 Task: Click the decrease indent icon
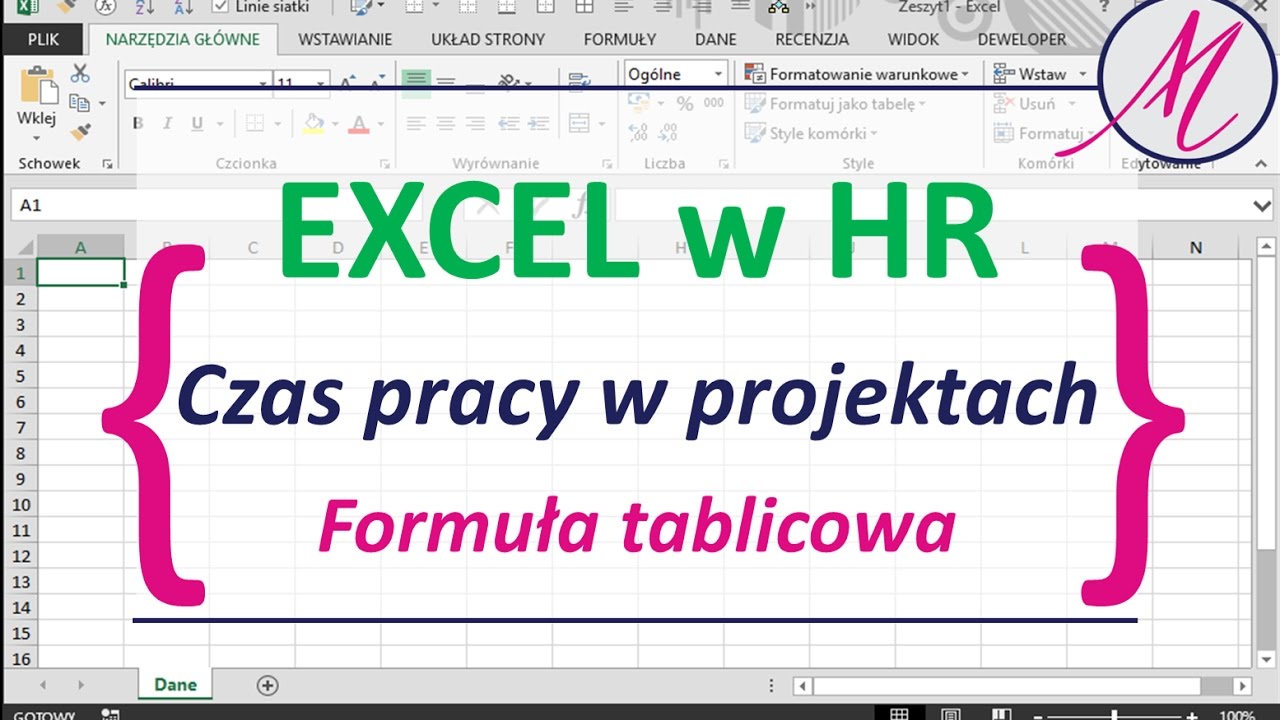(508, 124)
